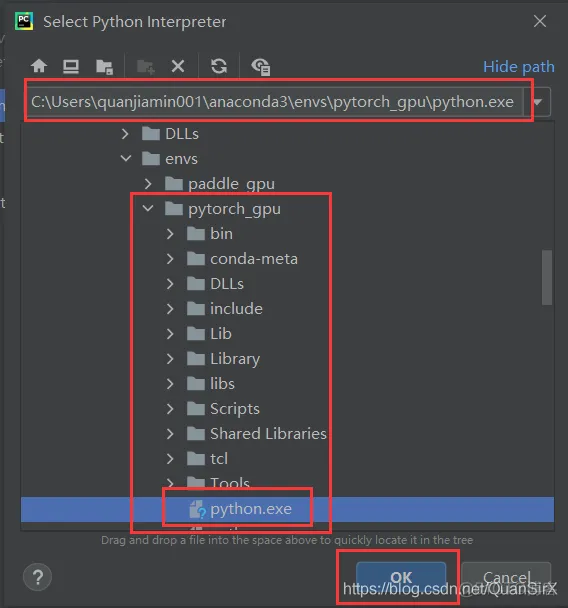
Task: Select the include folder name
Action: pyautogui.click(x=236, y=309)
